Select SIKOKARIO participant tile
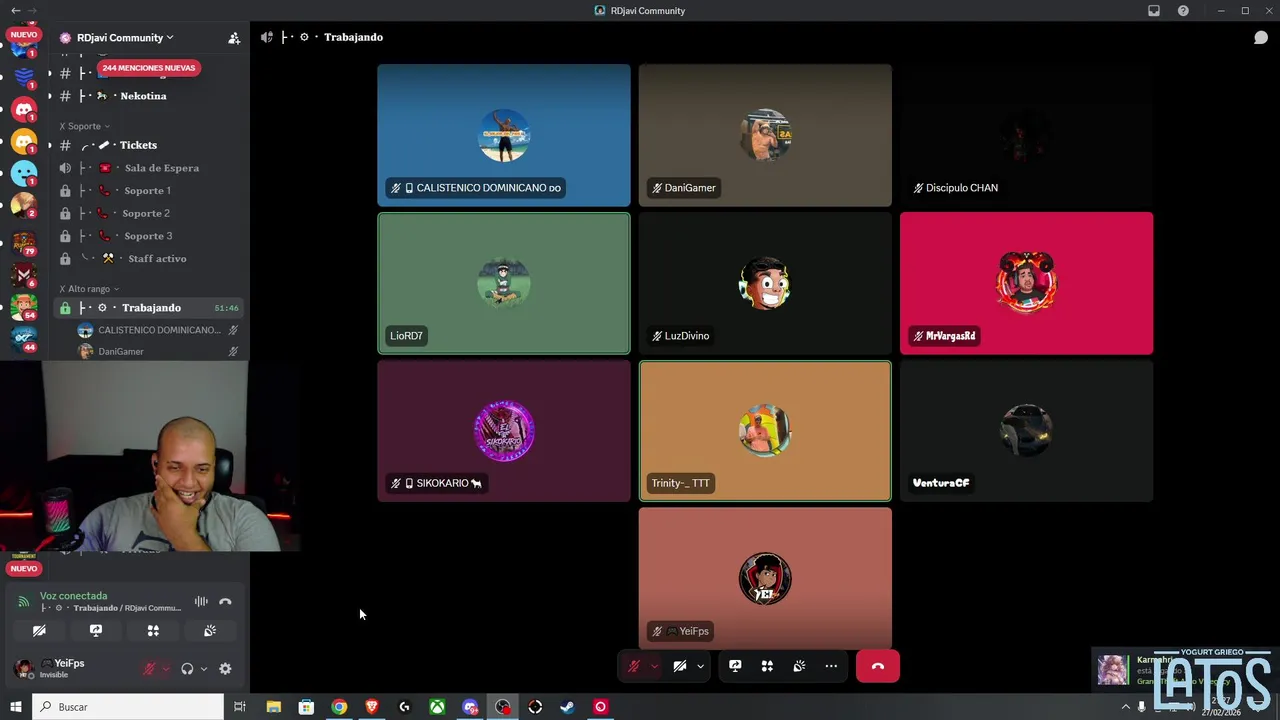1280x720 pixels. (x=504, y=431)
